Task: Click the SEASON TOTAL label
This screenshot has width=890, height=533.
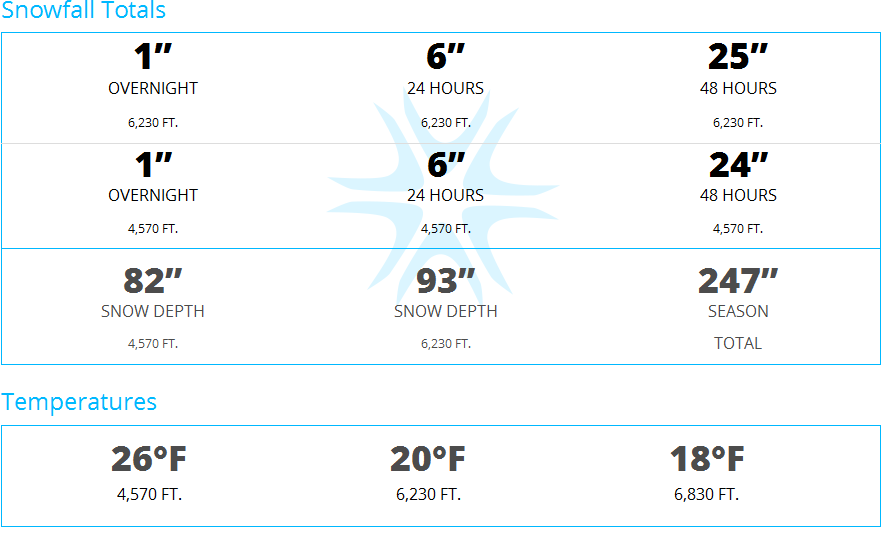Action: (738, 328)
